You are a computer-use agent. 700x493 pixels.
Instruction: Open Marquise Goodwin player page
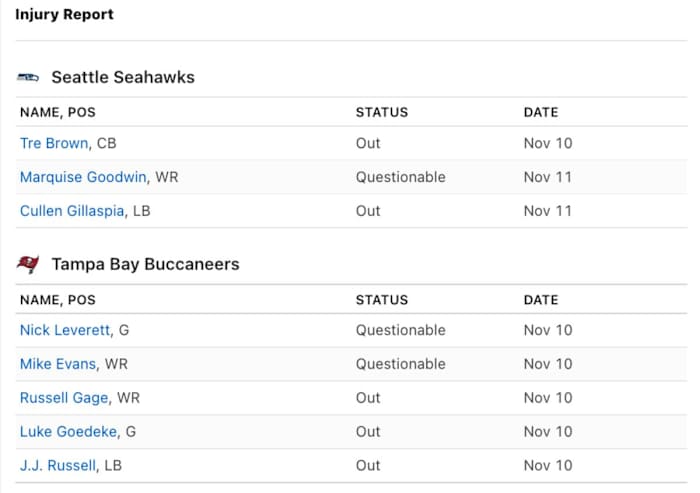tap(84, 177)
